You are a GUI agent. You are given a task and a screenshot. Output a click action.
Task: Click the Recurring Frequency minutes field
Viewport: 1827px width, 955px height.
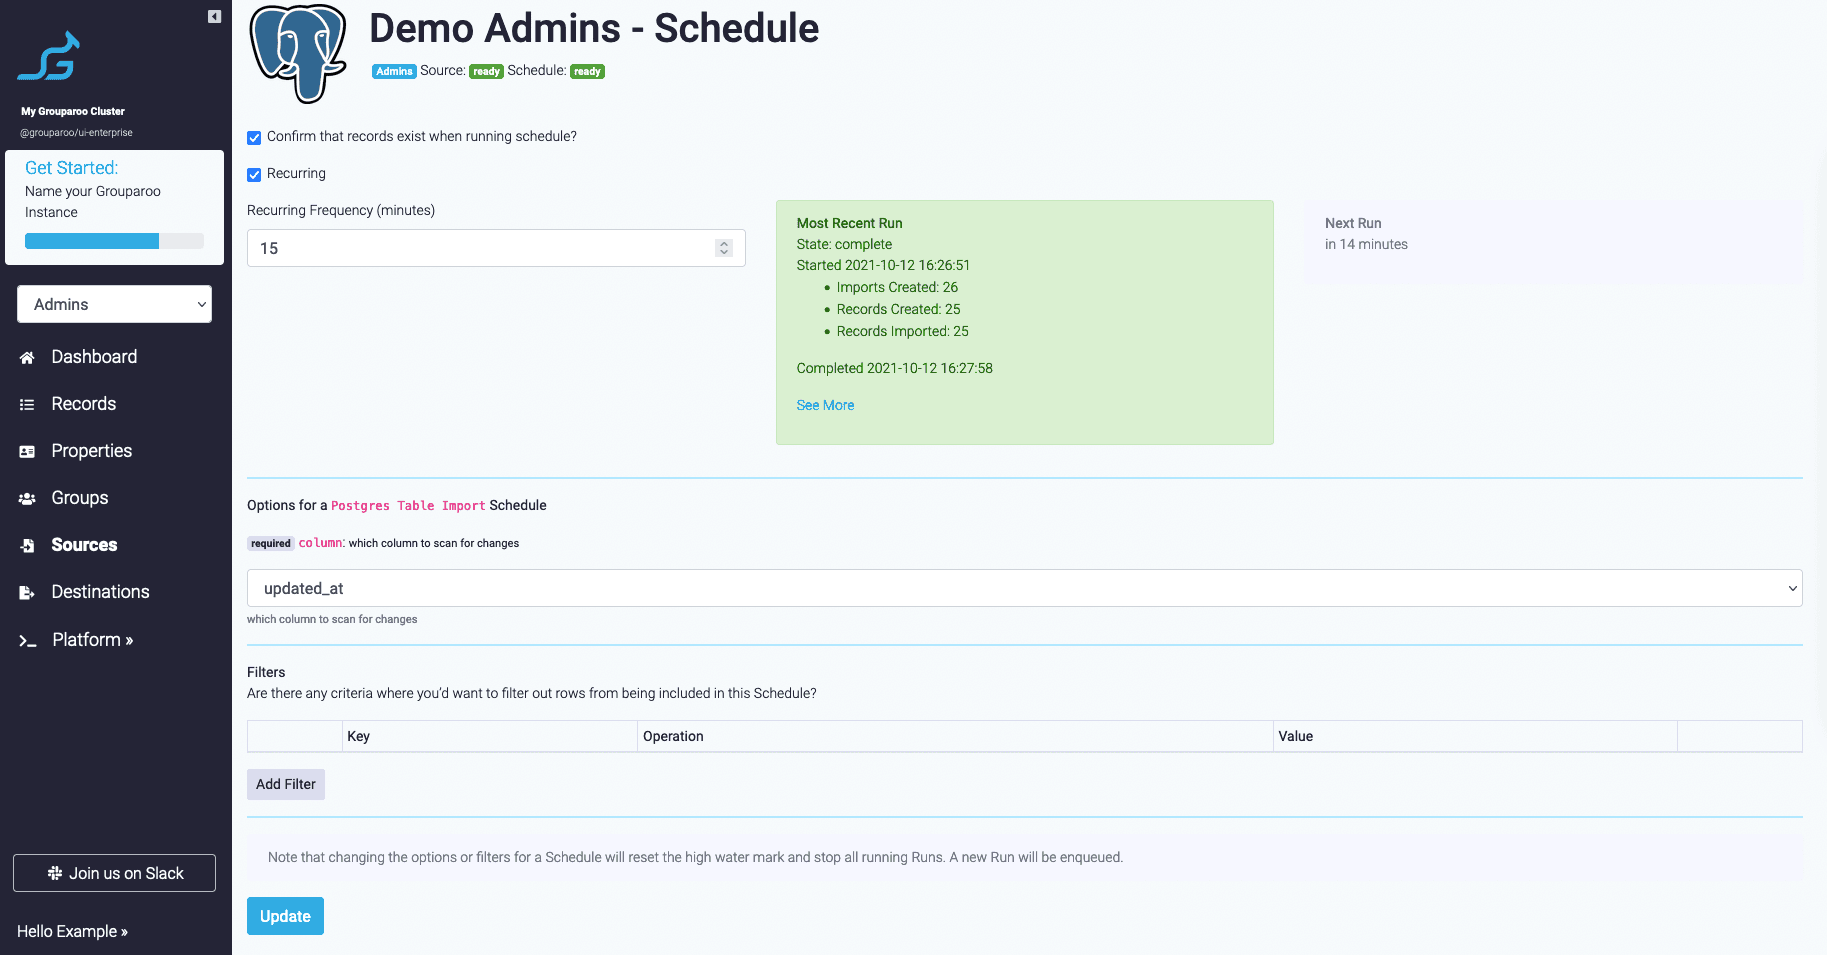point(496,248)
